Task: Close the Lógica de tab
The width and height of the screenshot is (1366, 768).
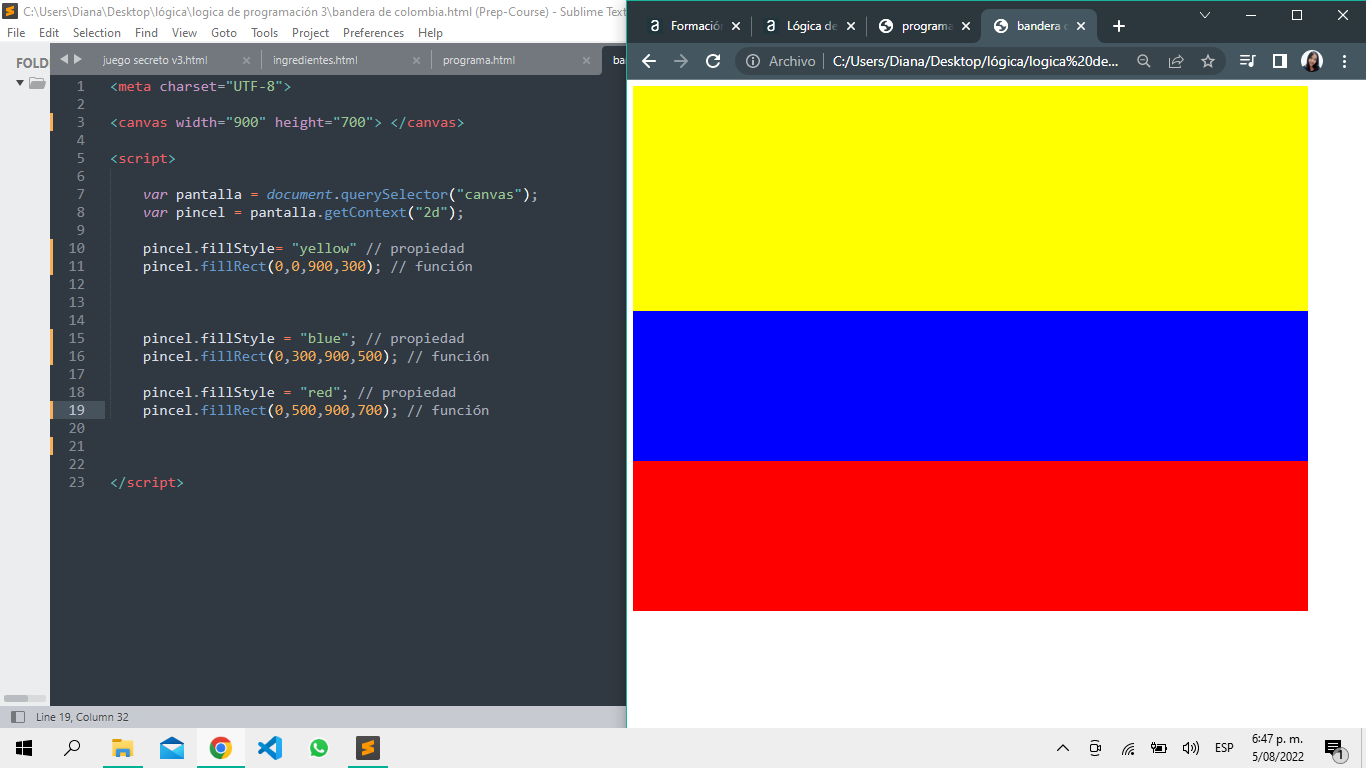Action: click(x=851, y=26)
